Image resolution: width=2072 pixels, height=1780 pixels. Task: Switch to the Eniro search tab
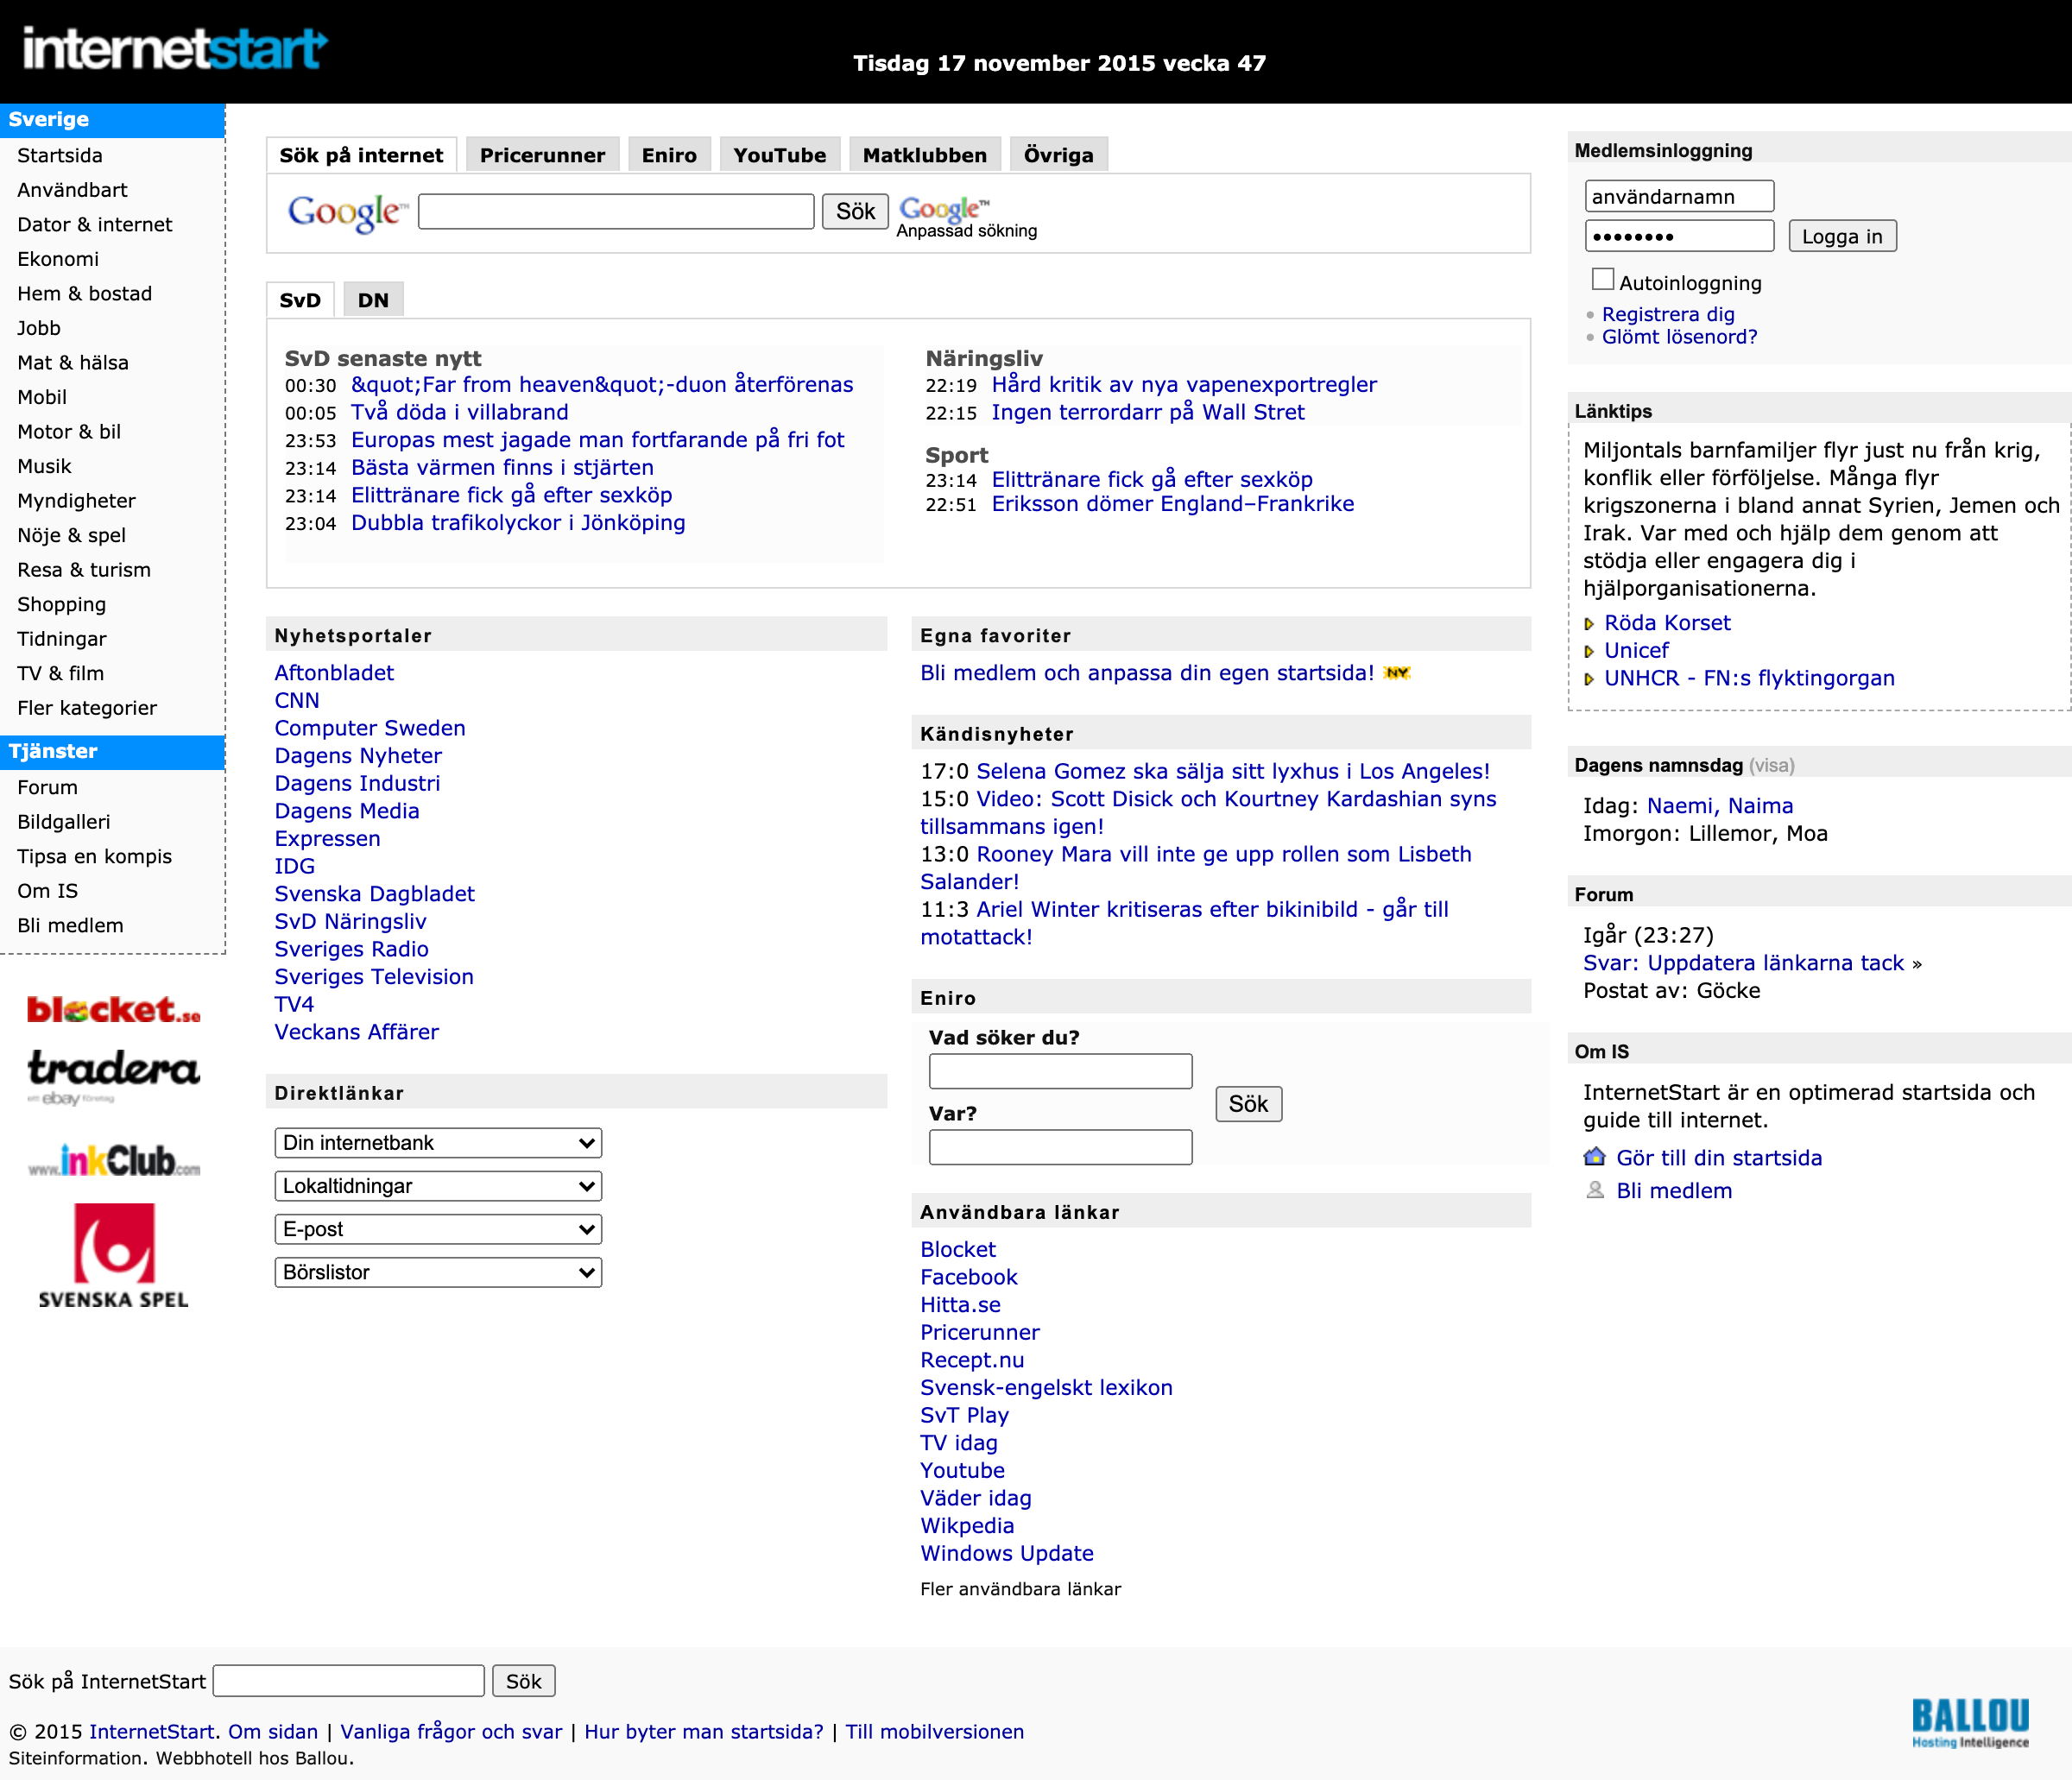(x=669, y=155)
